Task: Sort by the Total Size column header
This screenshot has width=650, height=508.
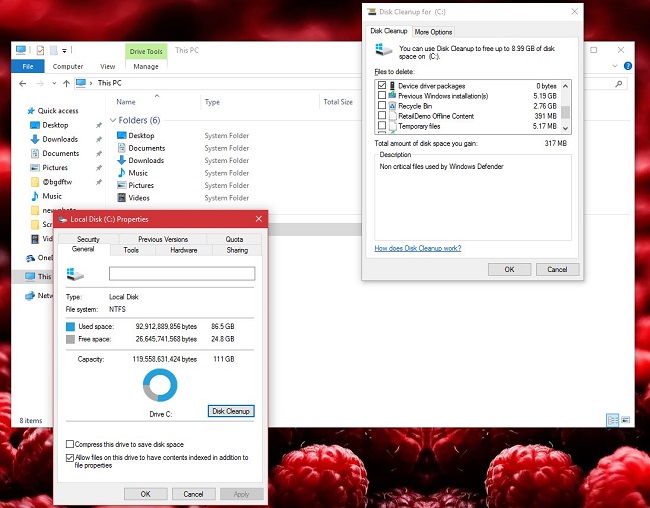Action: click(x=338, y=102)
